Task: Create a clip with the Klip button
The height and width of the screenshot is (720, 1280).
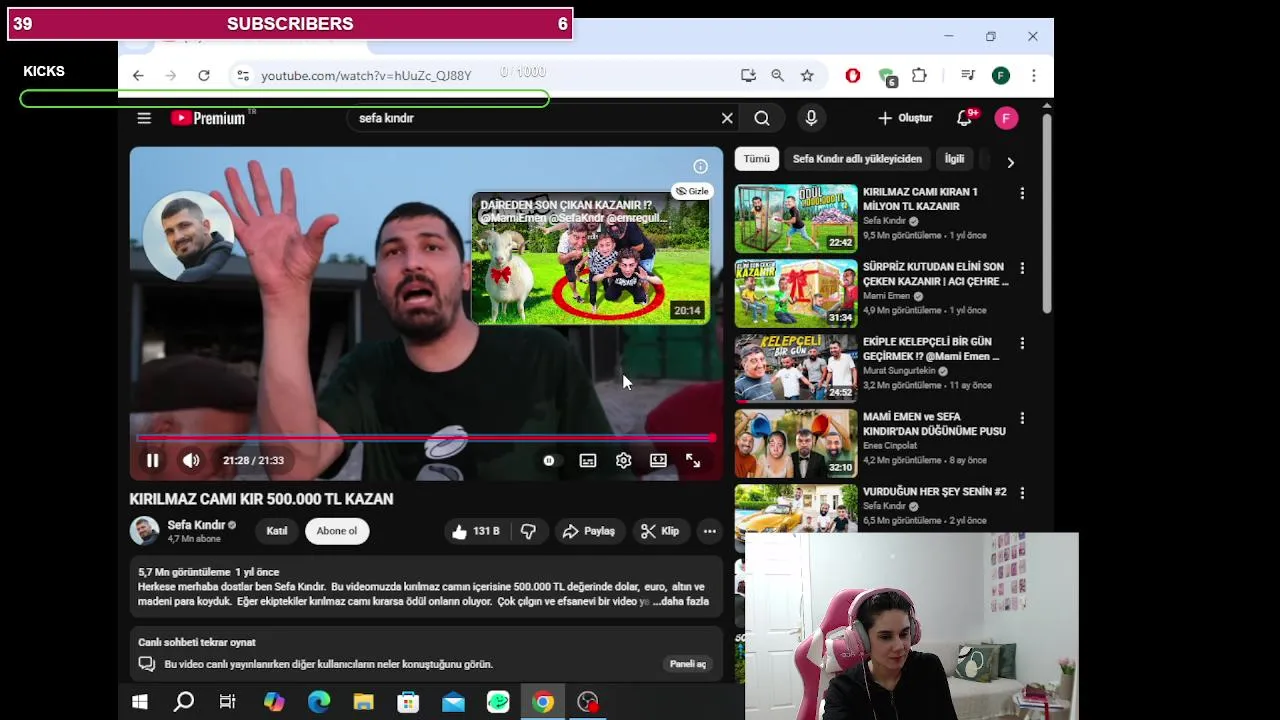Action: [x=660, y=531]
